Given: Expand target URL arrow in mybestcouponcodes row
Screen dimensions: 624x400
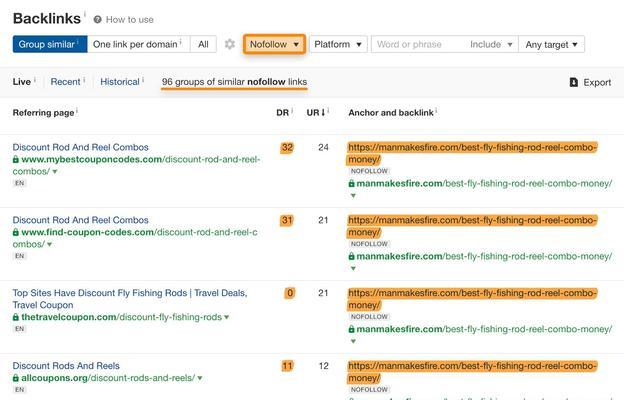Looking at the screenshot, I should [x=353, y=196].
